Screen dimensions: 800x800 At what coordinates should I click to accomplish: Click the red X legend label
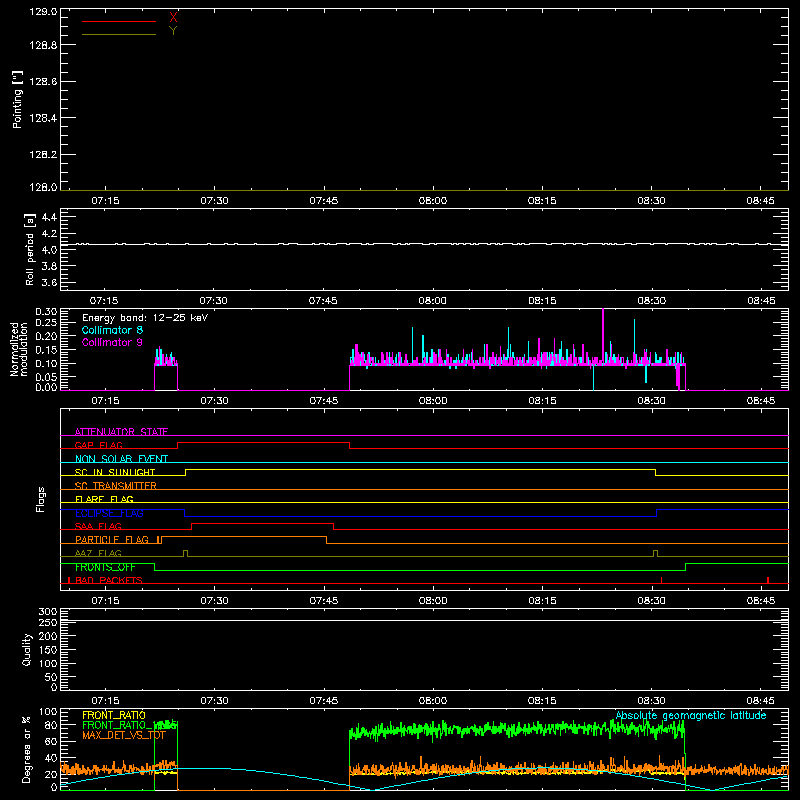pyautogui.click(x=173, y=18)
